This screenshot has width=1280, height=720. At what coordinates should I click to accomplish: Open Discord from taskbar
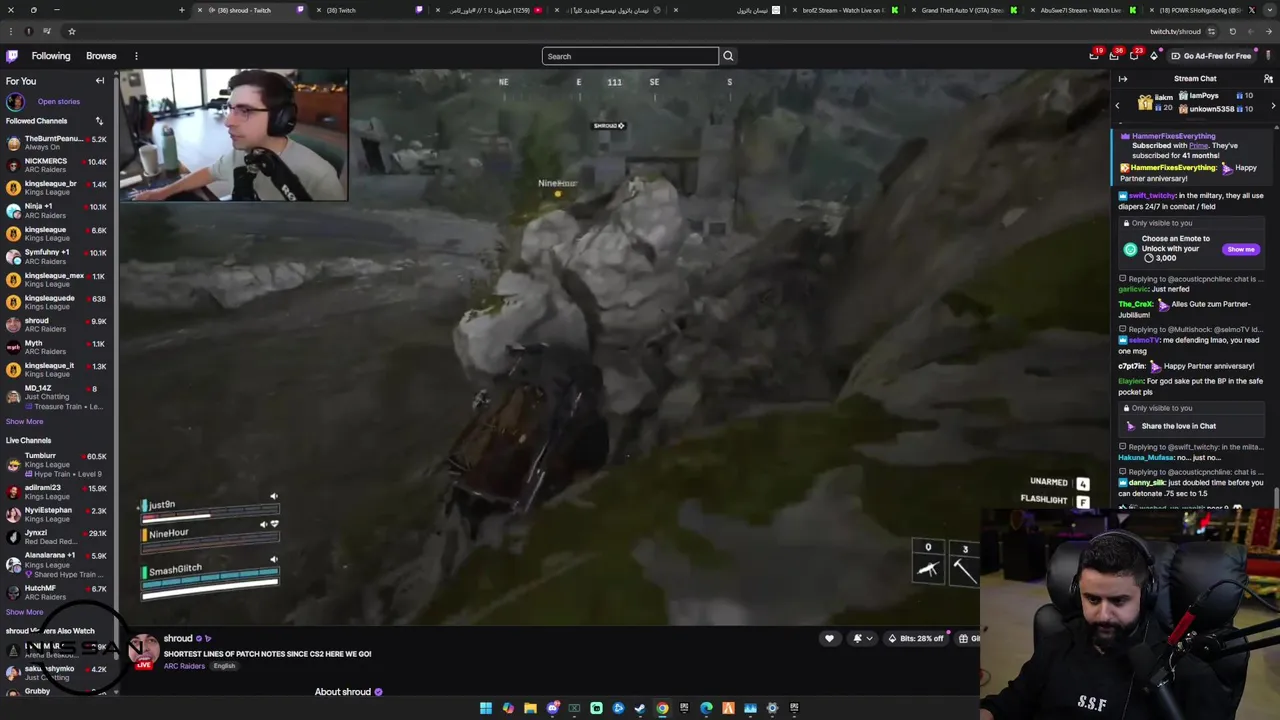click(553, 708)
